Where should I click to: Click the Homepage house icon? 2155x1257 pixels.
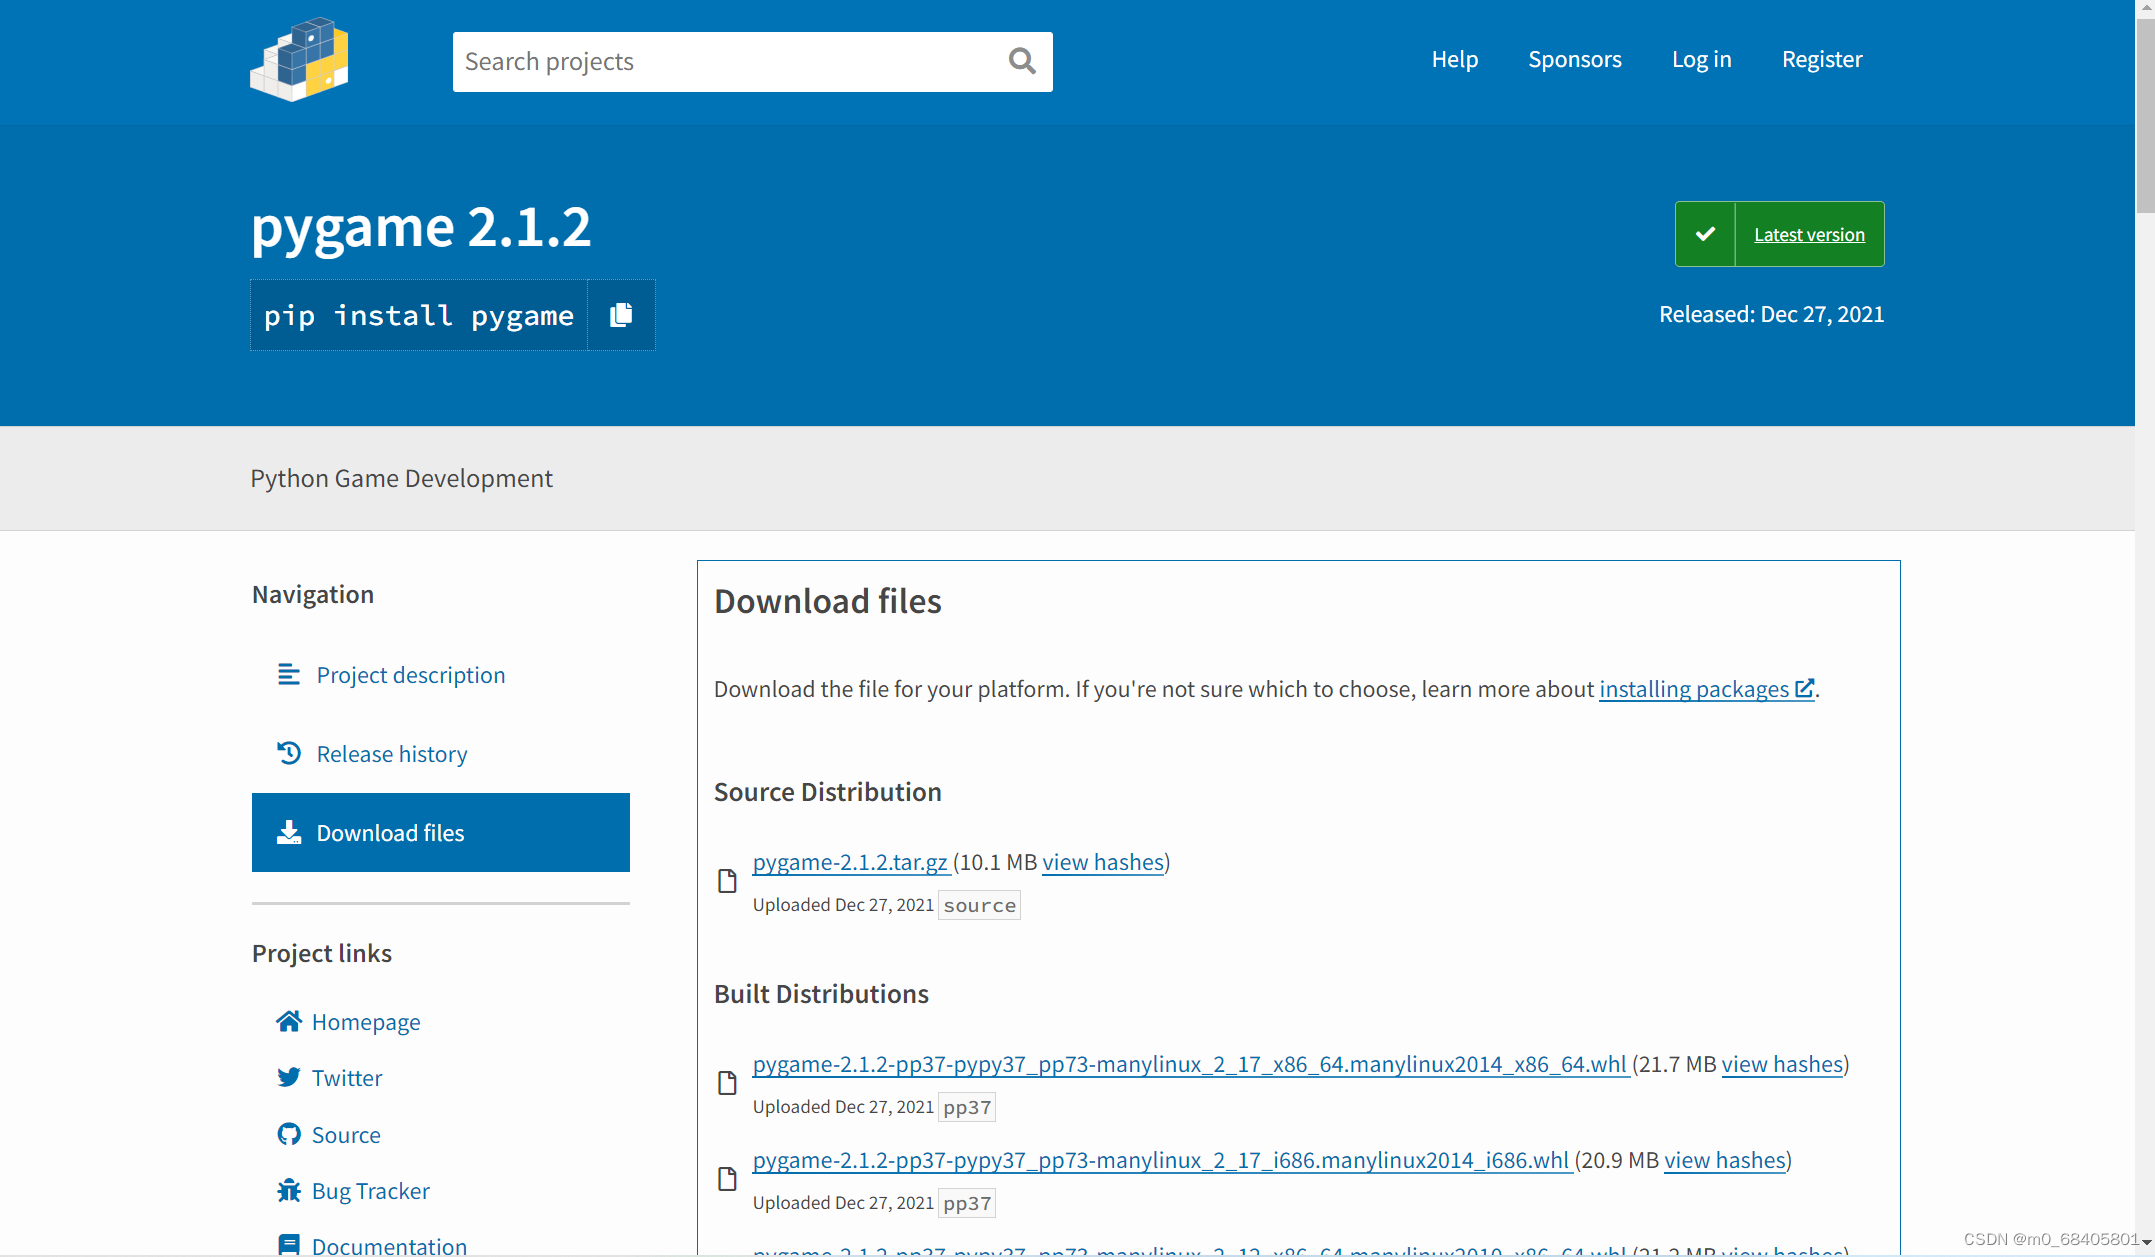coord(289,1021)
